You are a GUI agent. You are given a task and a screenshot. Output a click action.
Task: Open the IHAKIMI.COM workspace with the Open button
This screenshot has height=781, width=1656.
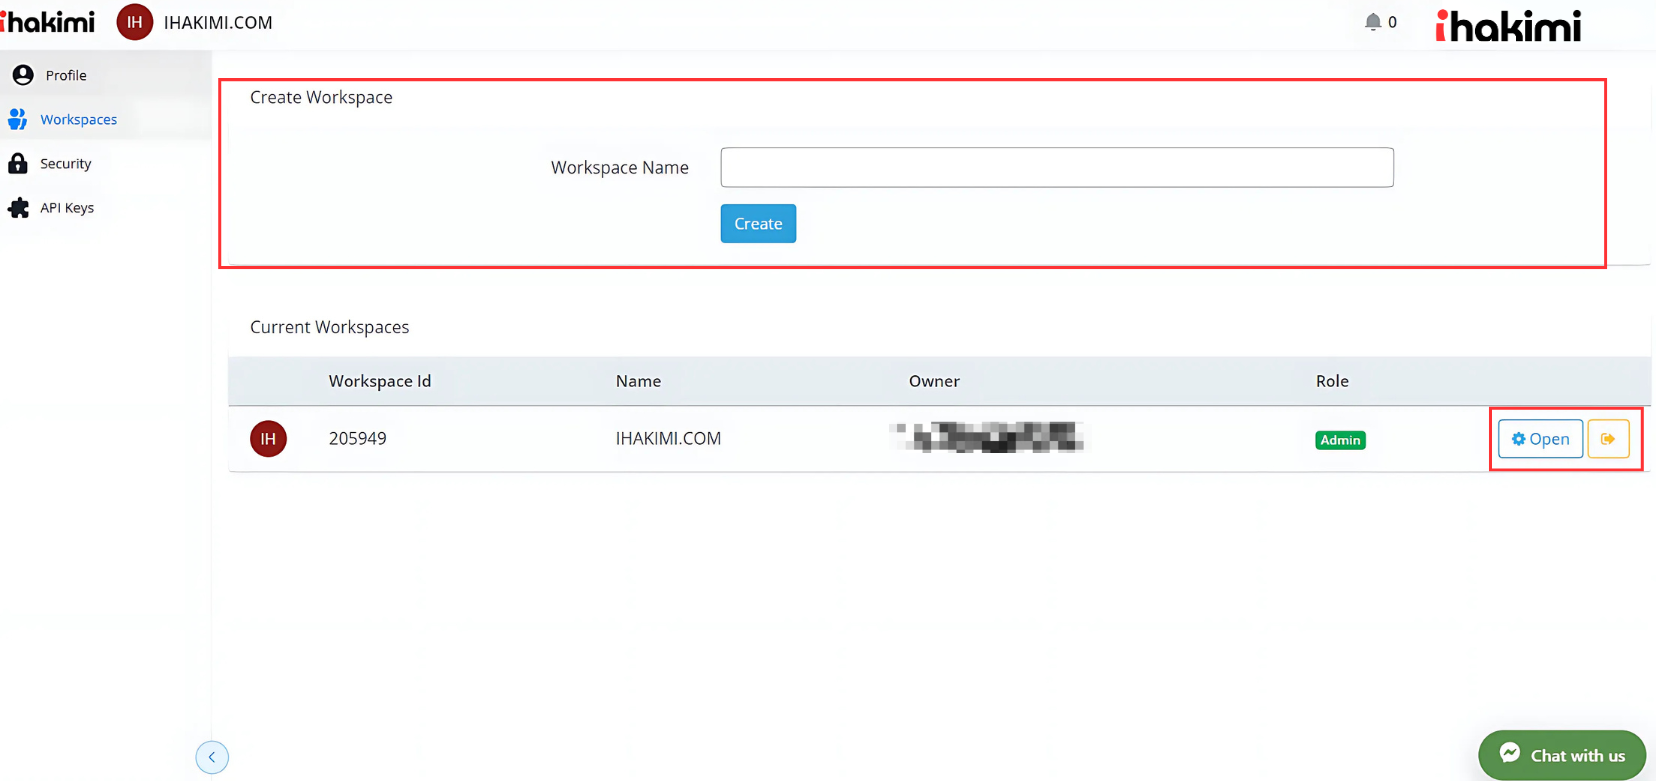tap(1540, 439)
